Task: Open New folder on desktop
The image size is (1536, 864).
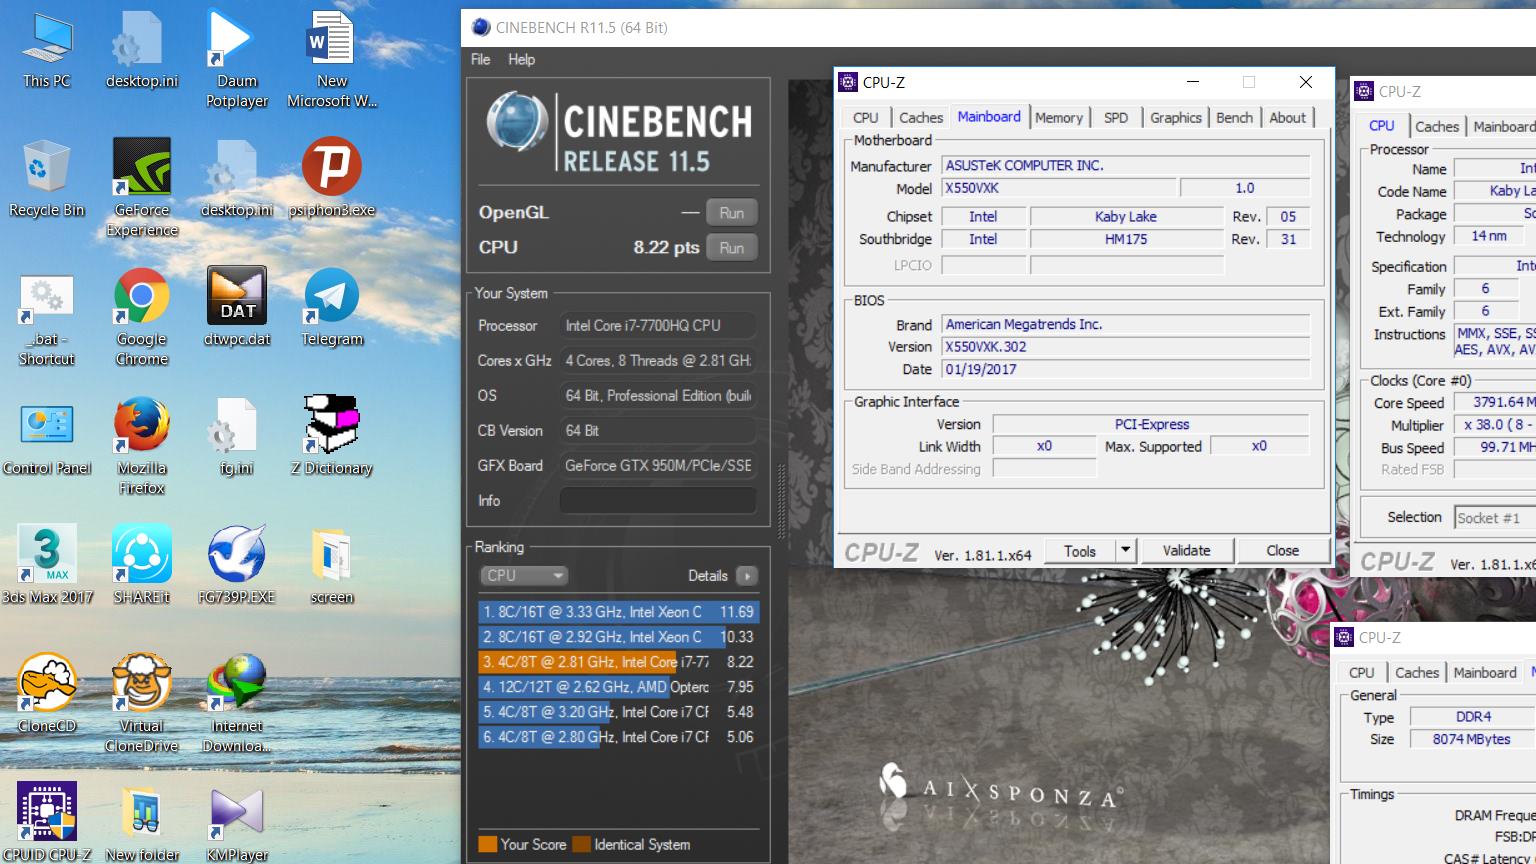Action: 142,822
